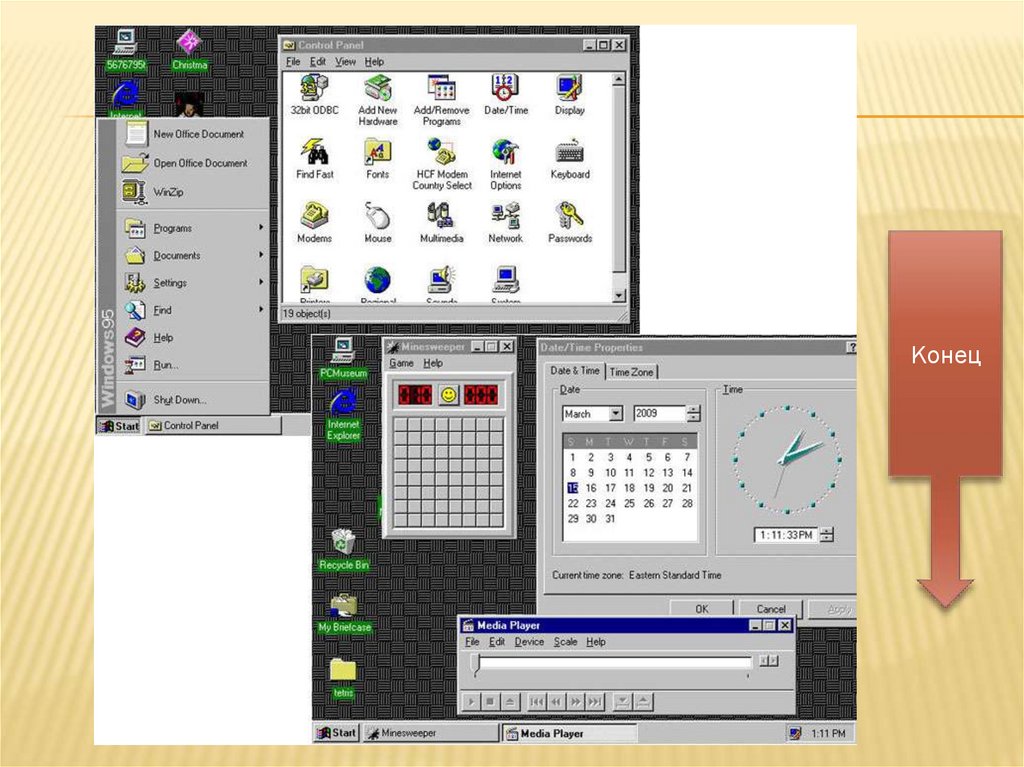Click the Minesweeper taskbar button
Image resolution: width=1024 pixels, height=767 pixels.
click(430, 733)
